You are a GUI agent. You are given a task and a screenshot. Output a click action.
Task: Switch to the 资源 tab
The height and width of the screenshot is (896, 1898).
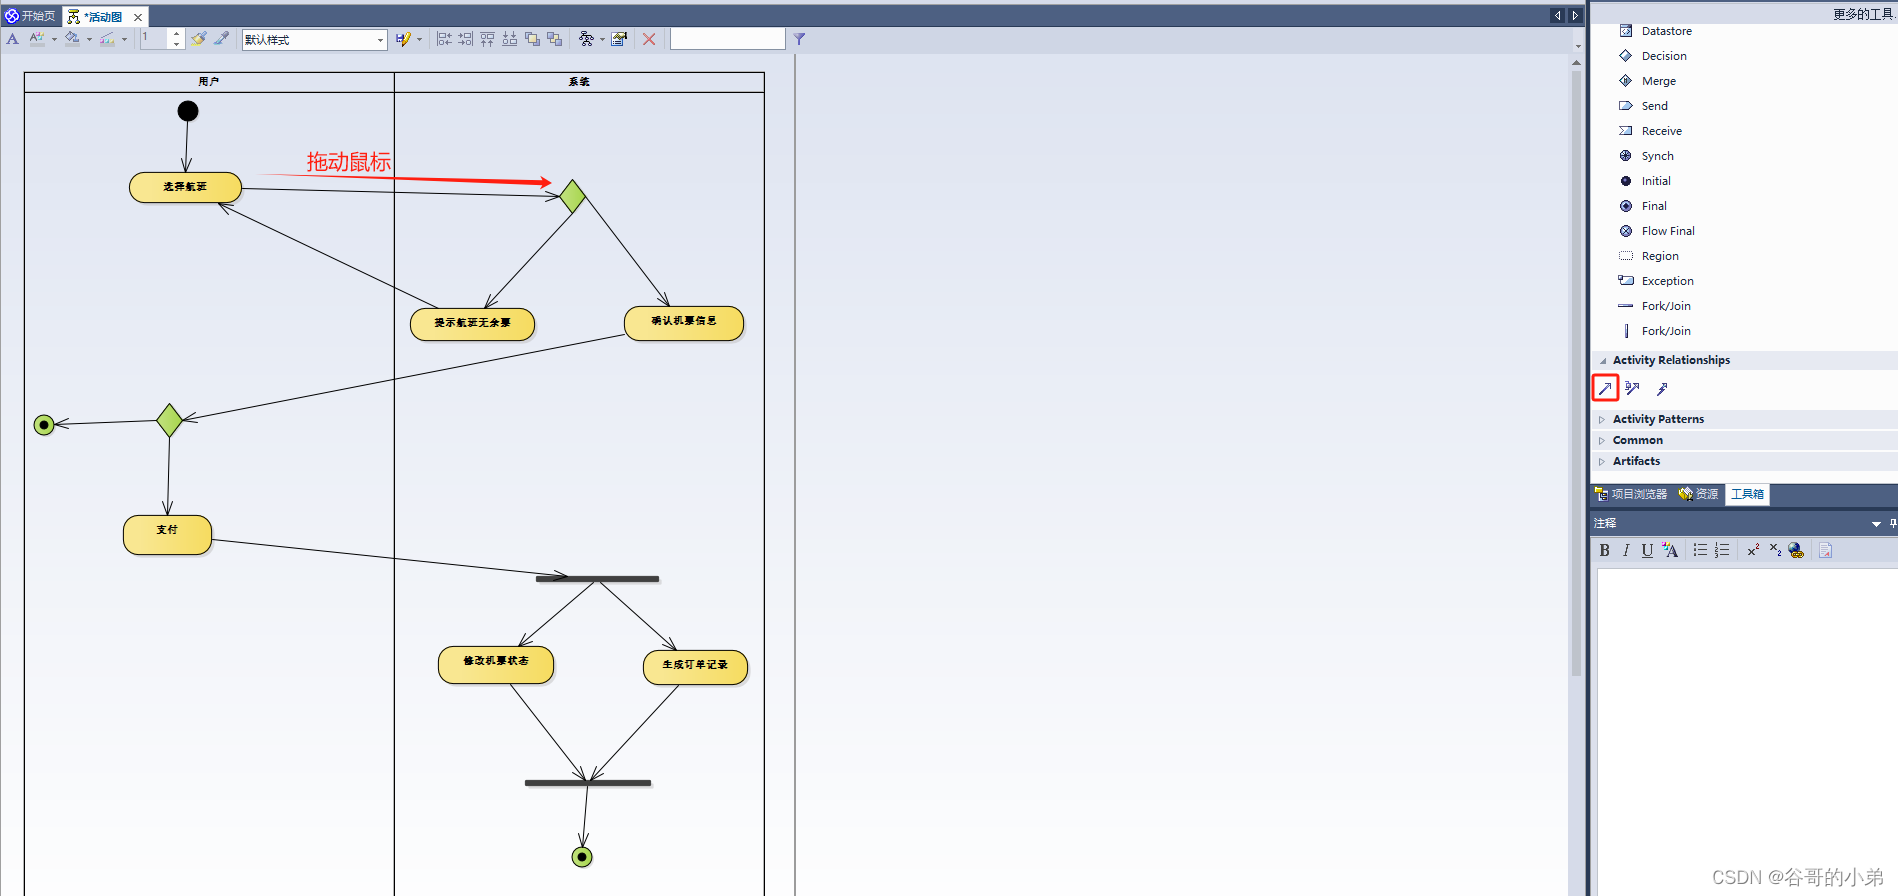[1699, 494]
